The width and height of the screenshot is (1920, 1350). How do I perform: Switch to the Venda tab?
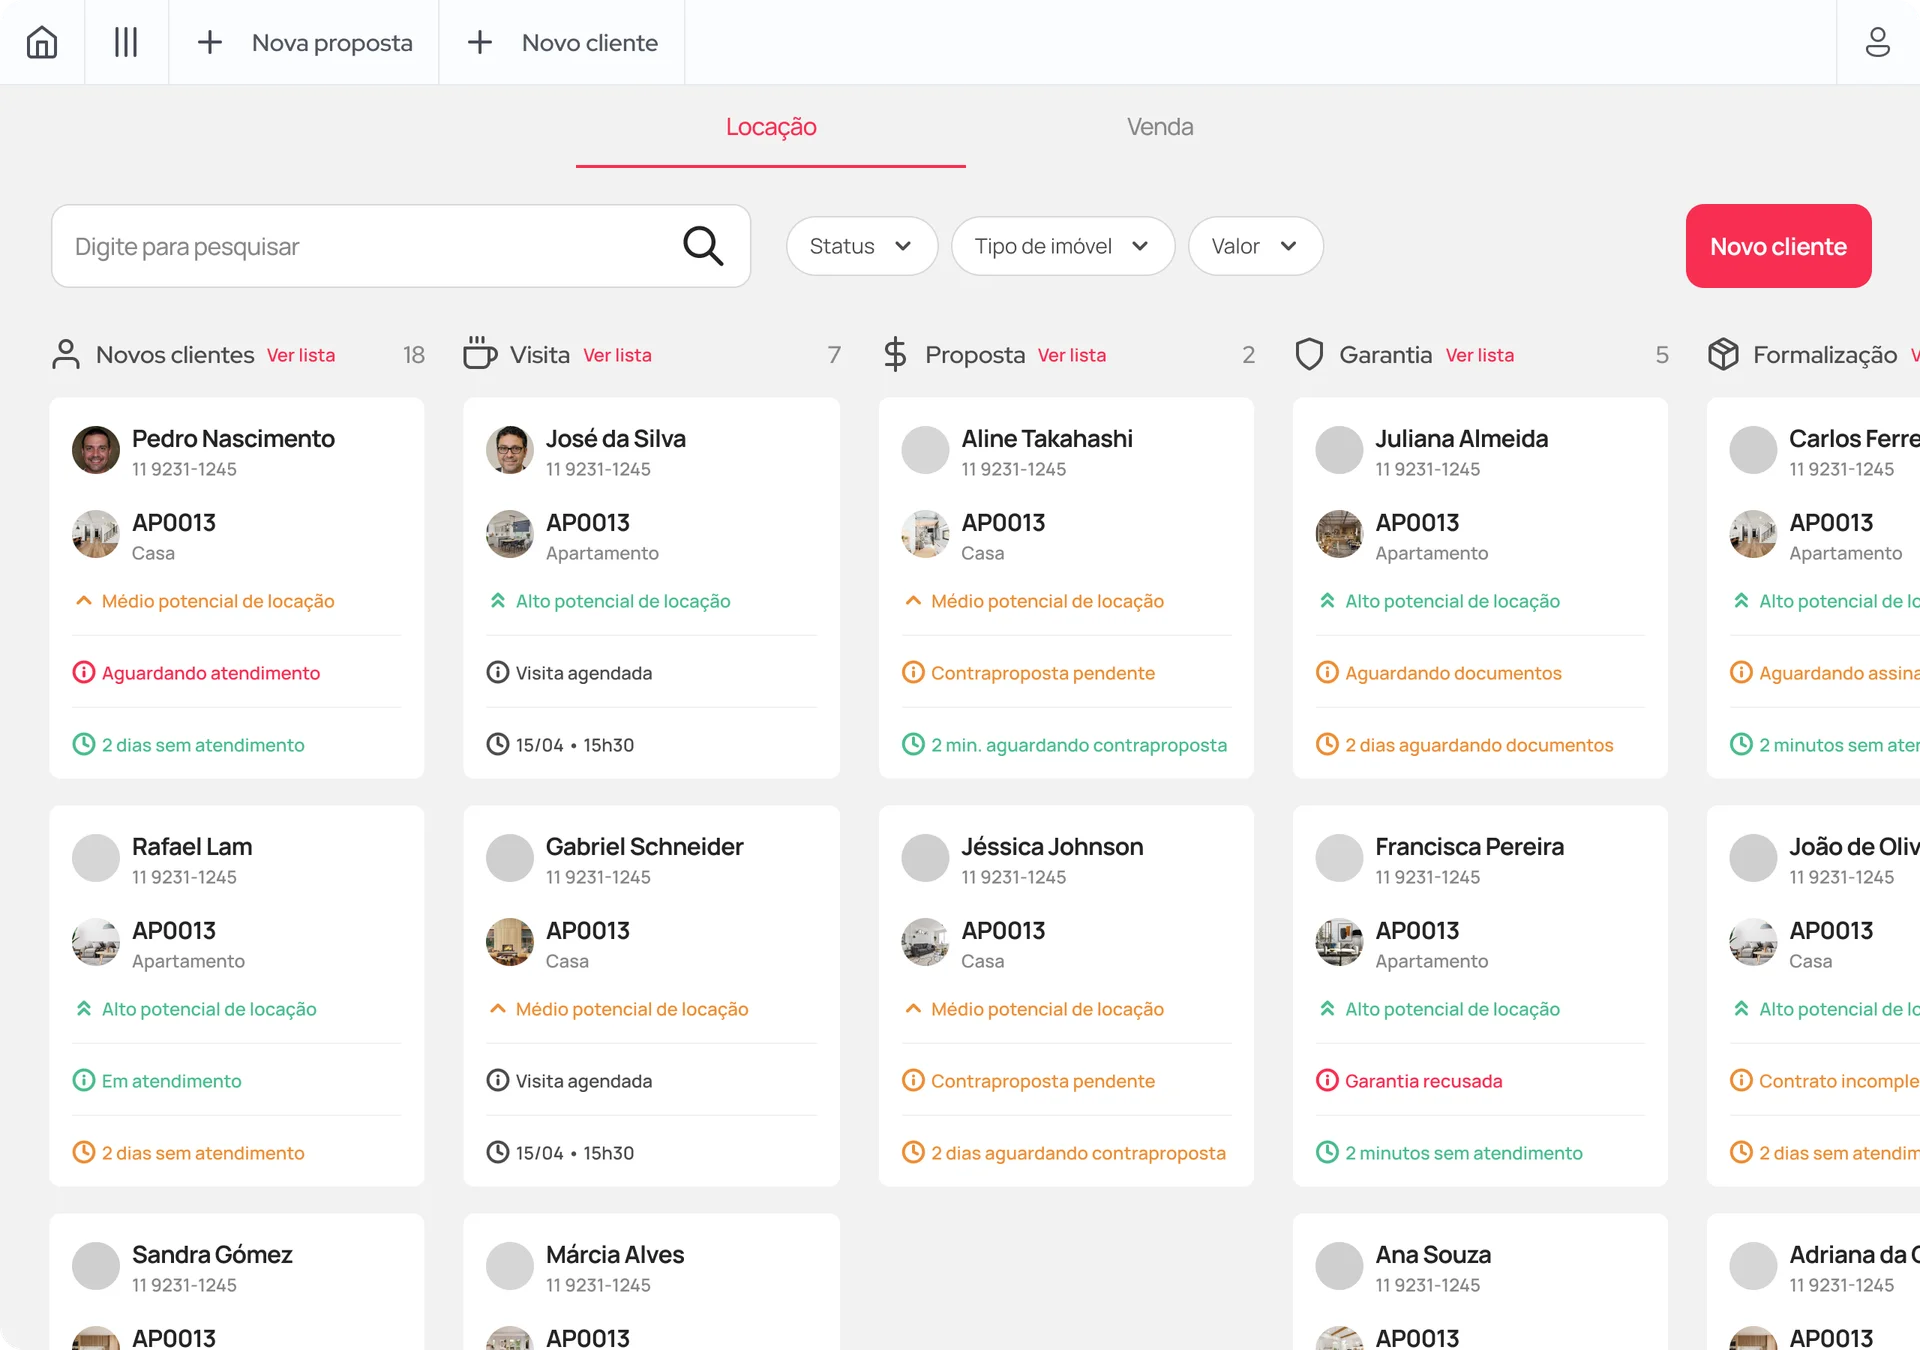(x=1160, y=127)
